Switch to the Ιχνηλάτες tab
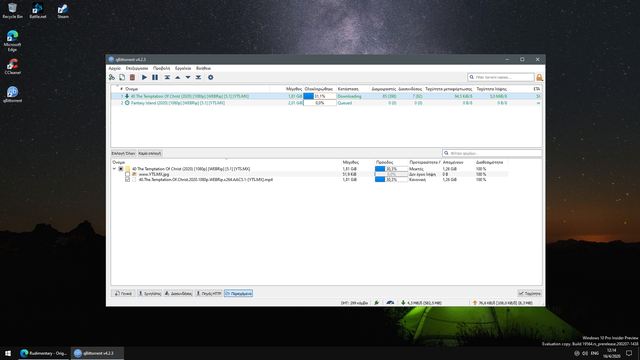 [149, 293]
